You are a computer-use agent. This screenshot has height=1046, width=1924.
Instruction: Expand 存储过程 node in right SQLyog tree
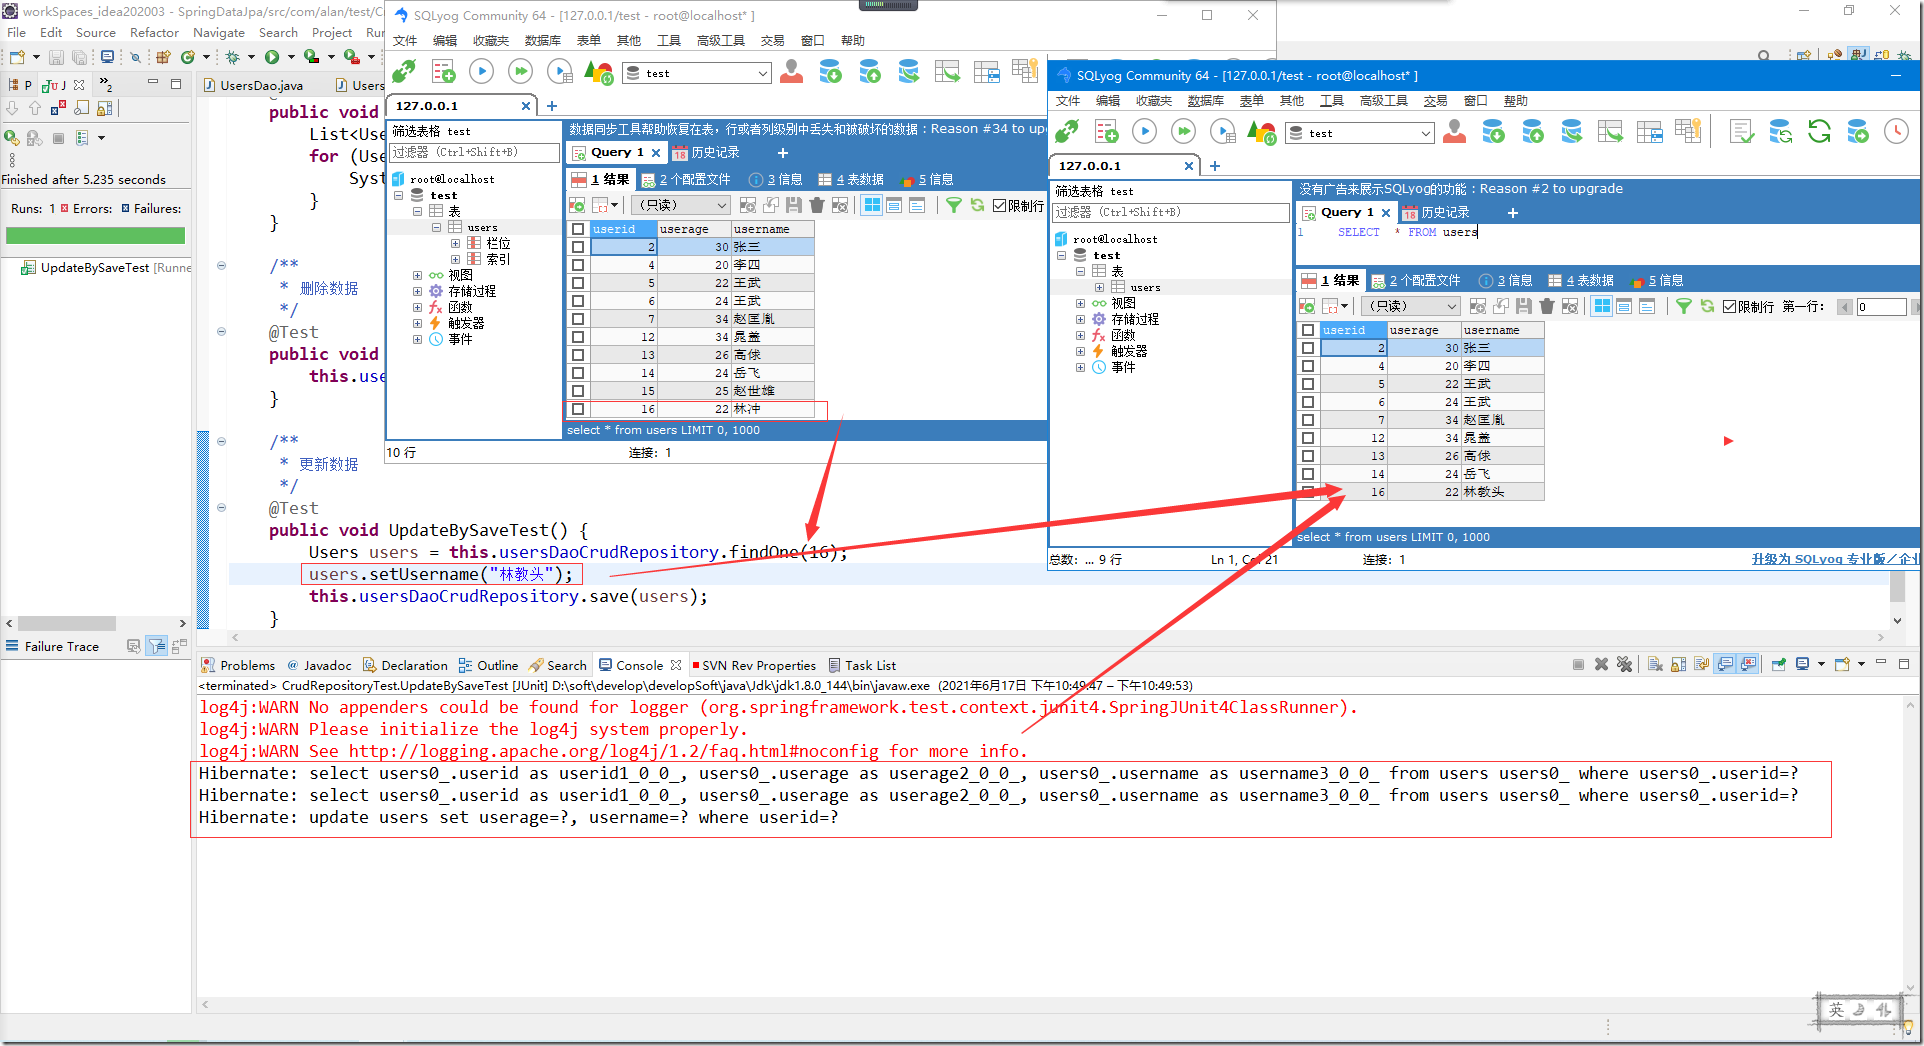[1081, 319]
